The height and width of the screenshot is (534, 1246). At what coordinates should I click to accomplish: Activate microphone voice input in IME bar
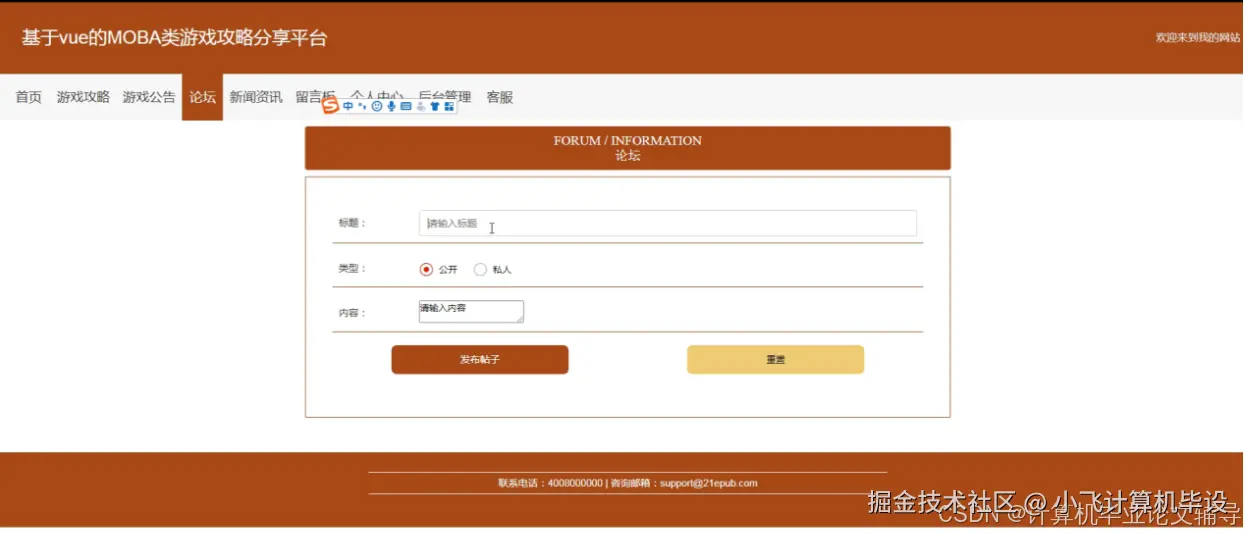(x=391, y=106)
